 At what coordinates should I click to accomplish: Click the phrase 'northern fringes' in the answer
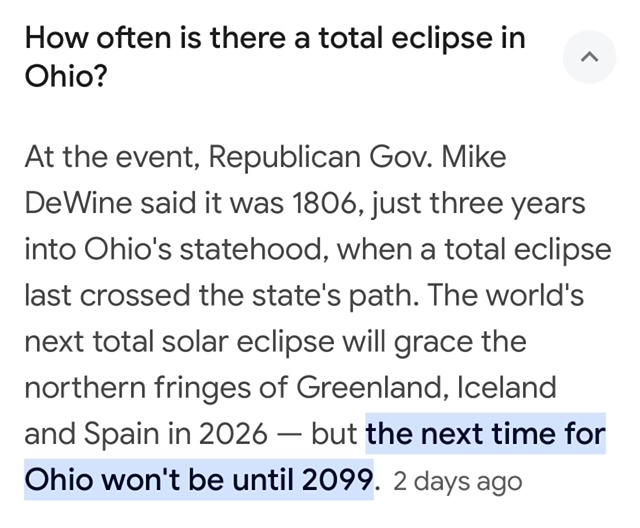[x=138, y=388]
